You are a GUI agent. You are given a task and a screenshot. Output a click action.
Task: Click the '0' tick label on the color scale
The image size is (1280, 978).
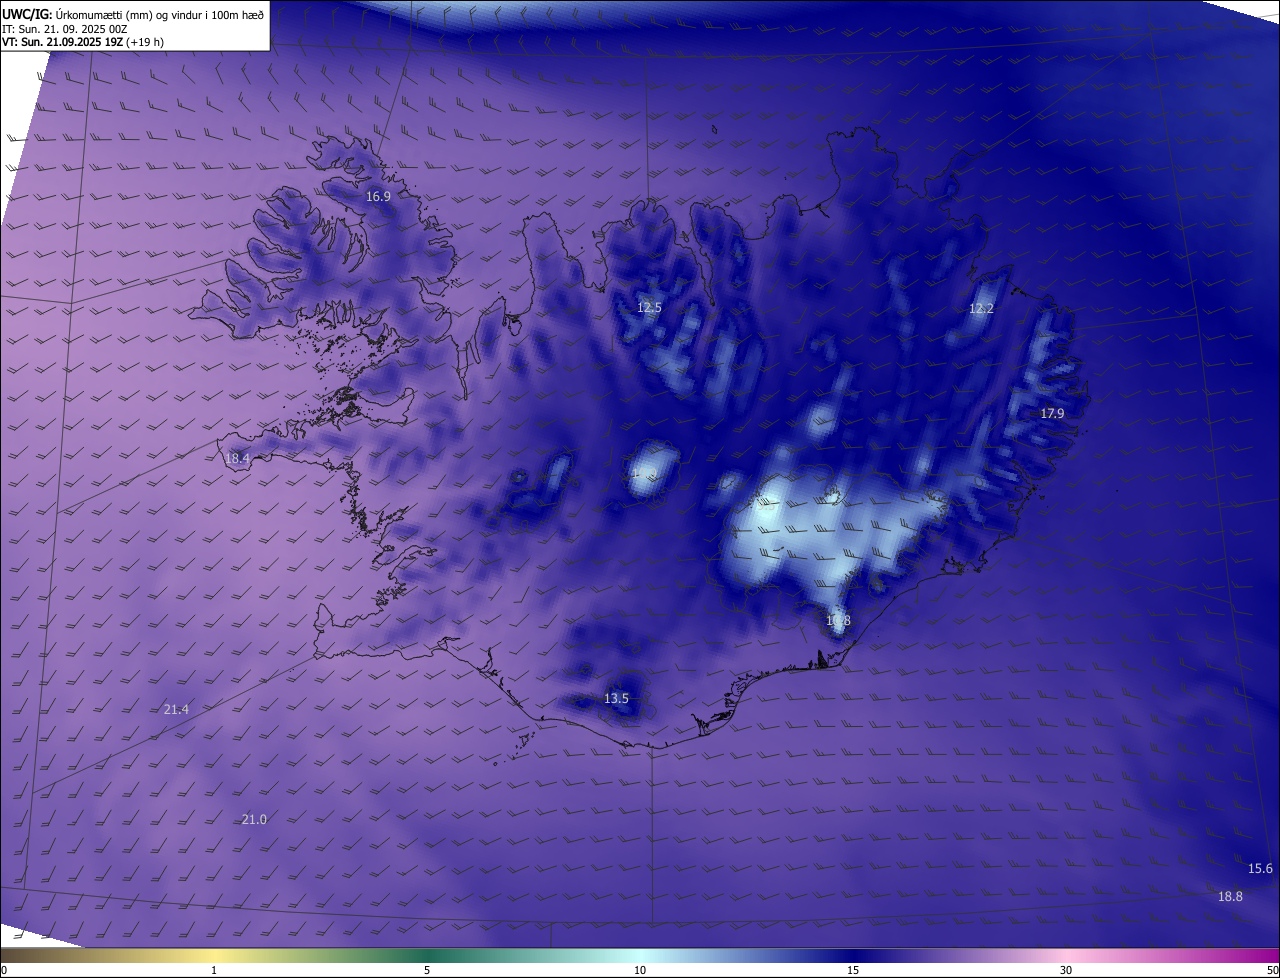4,970
